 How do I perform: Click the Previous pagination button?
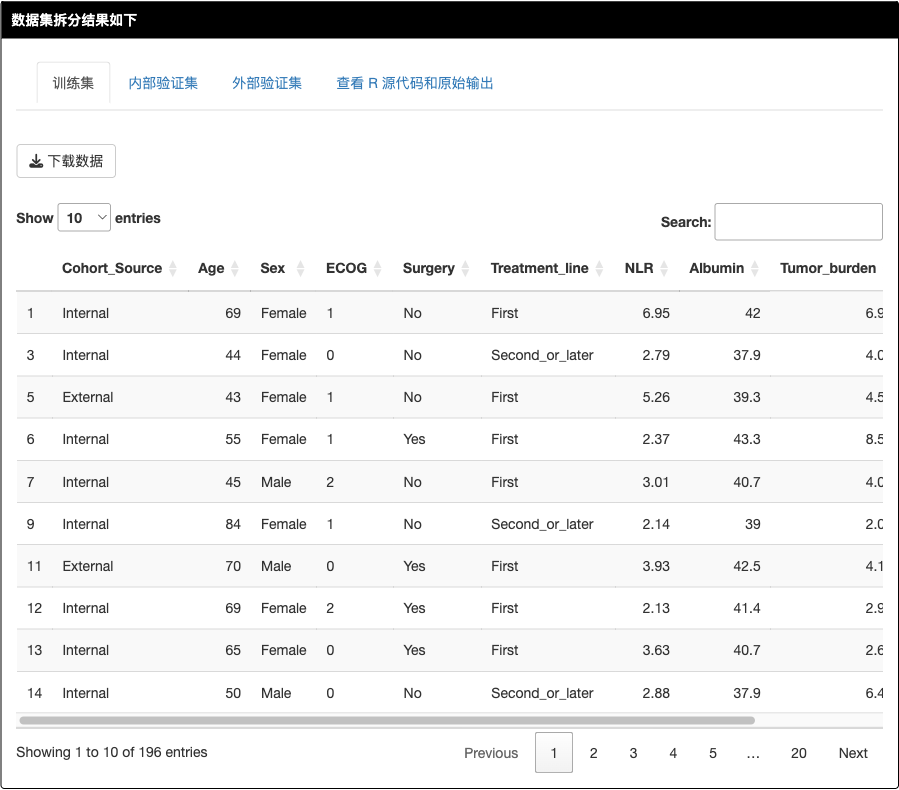(x=491, y=753)
